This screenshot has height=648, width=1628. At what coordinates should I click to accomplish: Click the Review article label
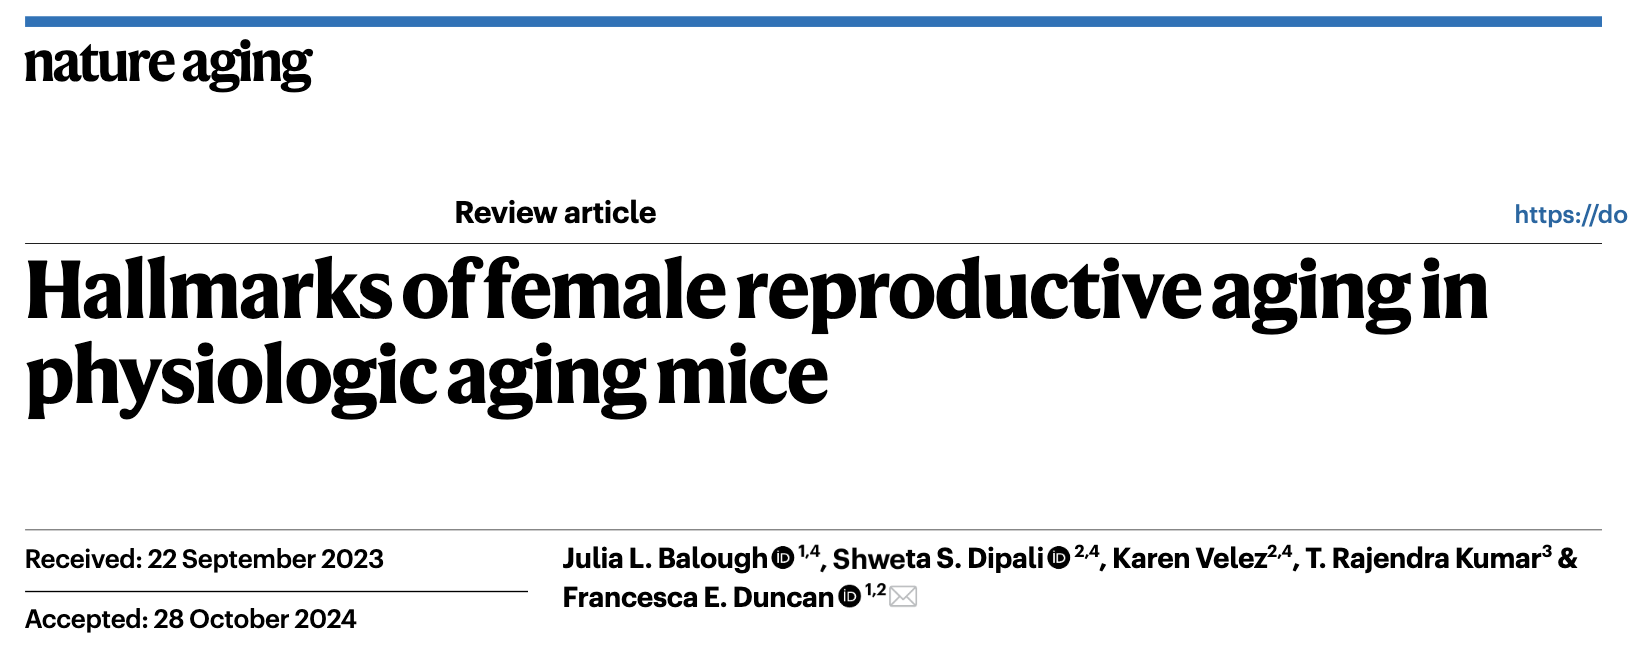(555, 212)
